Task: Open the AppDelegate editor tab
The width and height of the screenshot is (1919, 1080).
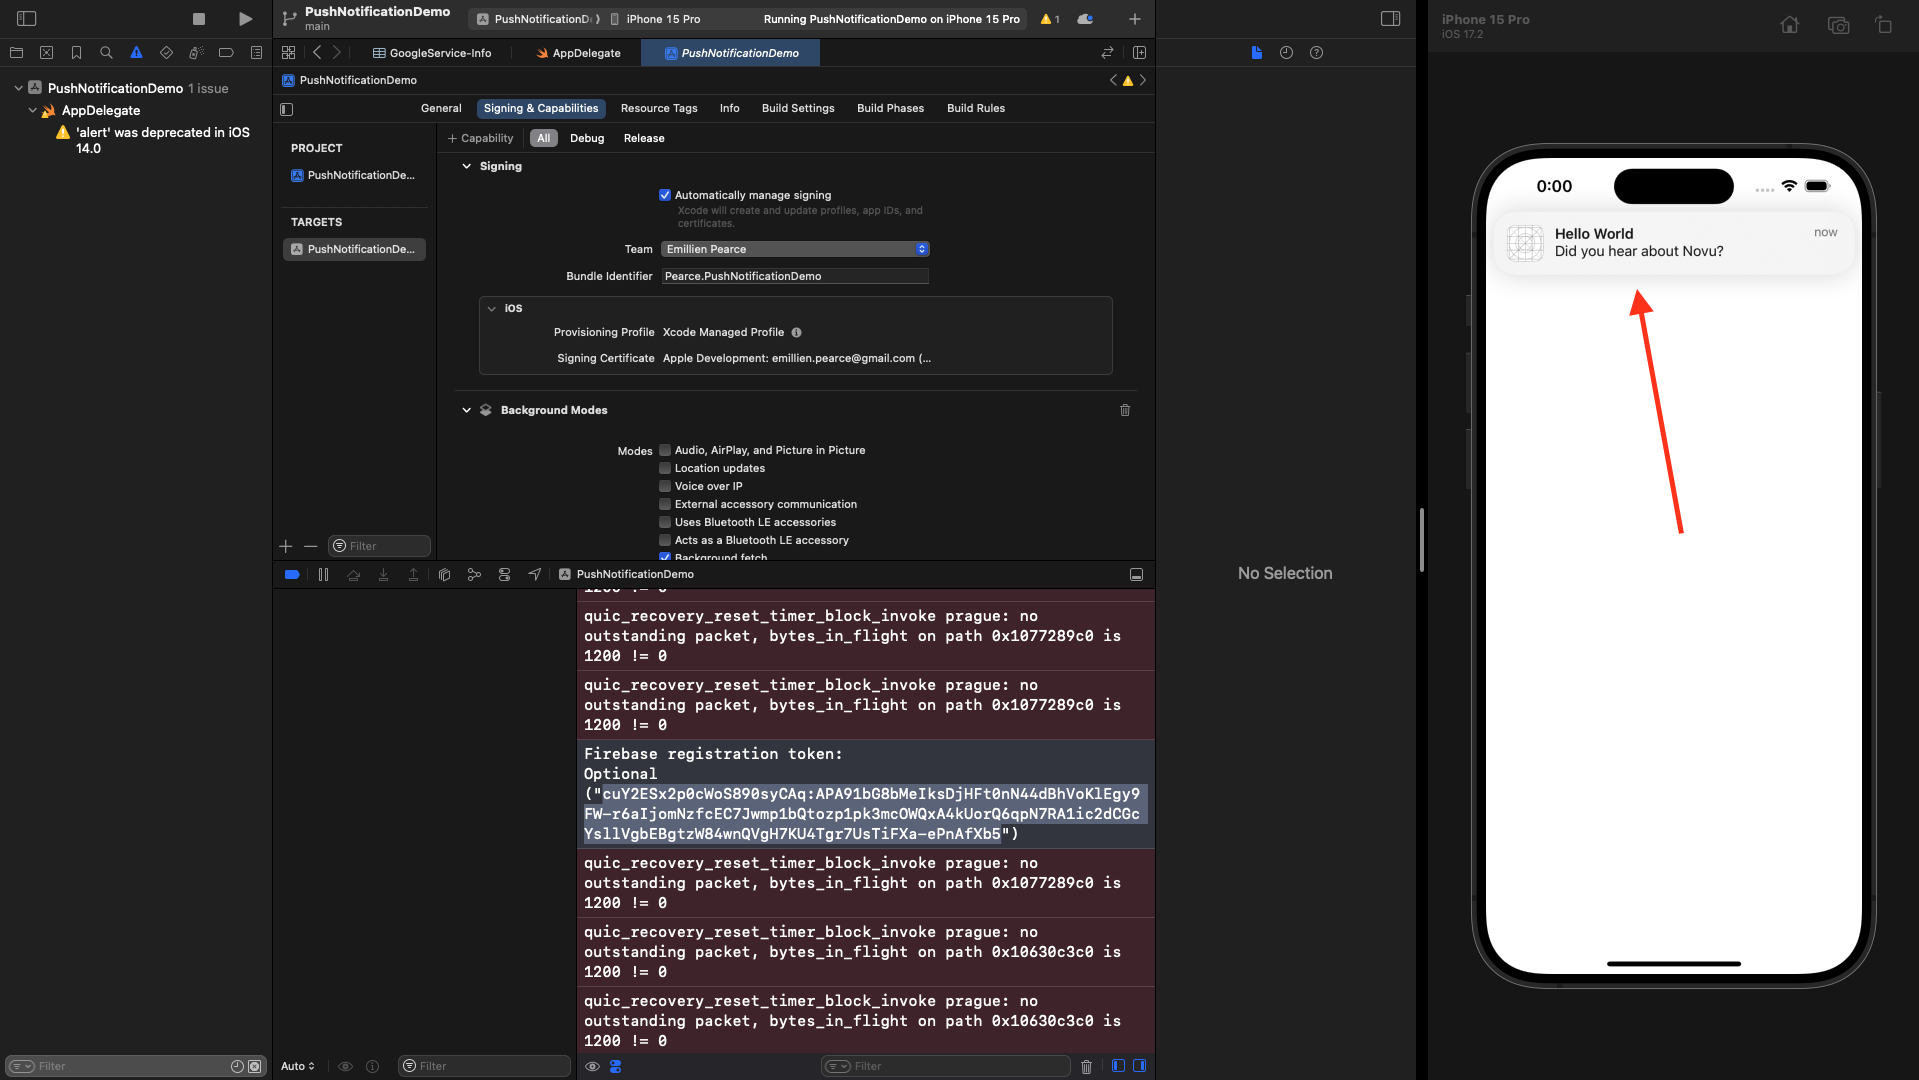Action: pyautogui.click(x=579, y=53)
